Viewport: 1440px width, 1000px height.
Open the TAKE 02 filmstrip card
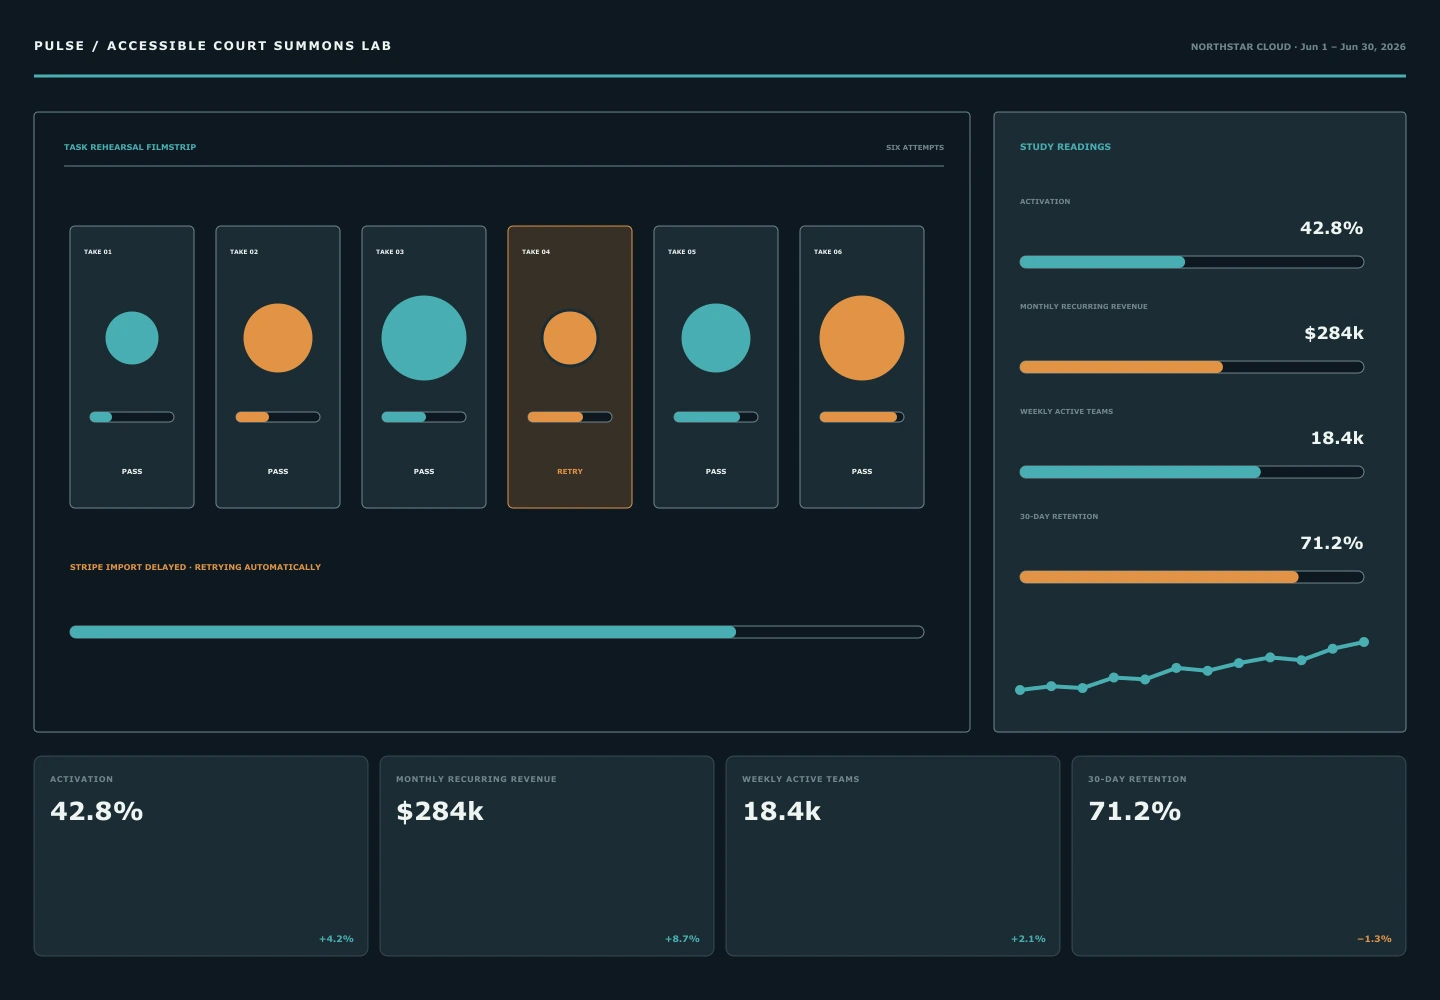point(278,367)
